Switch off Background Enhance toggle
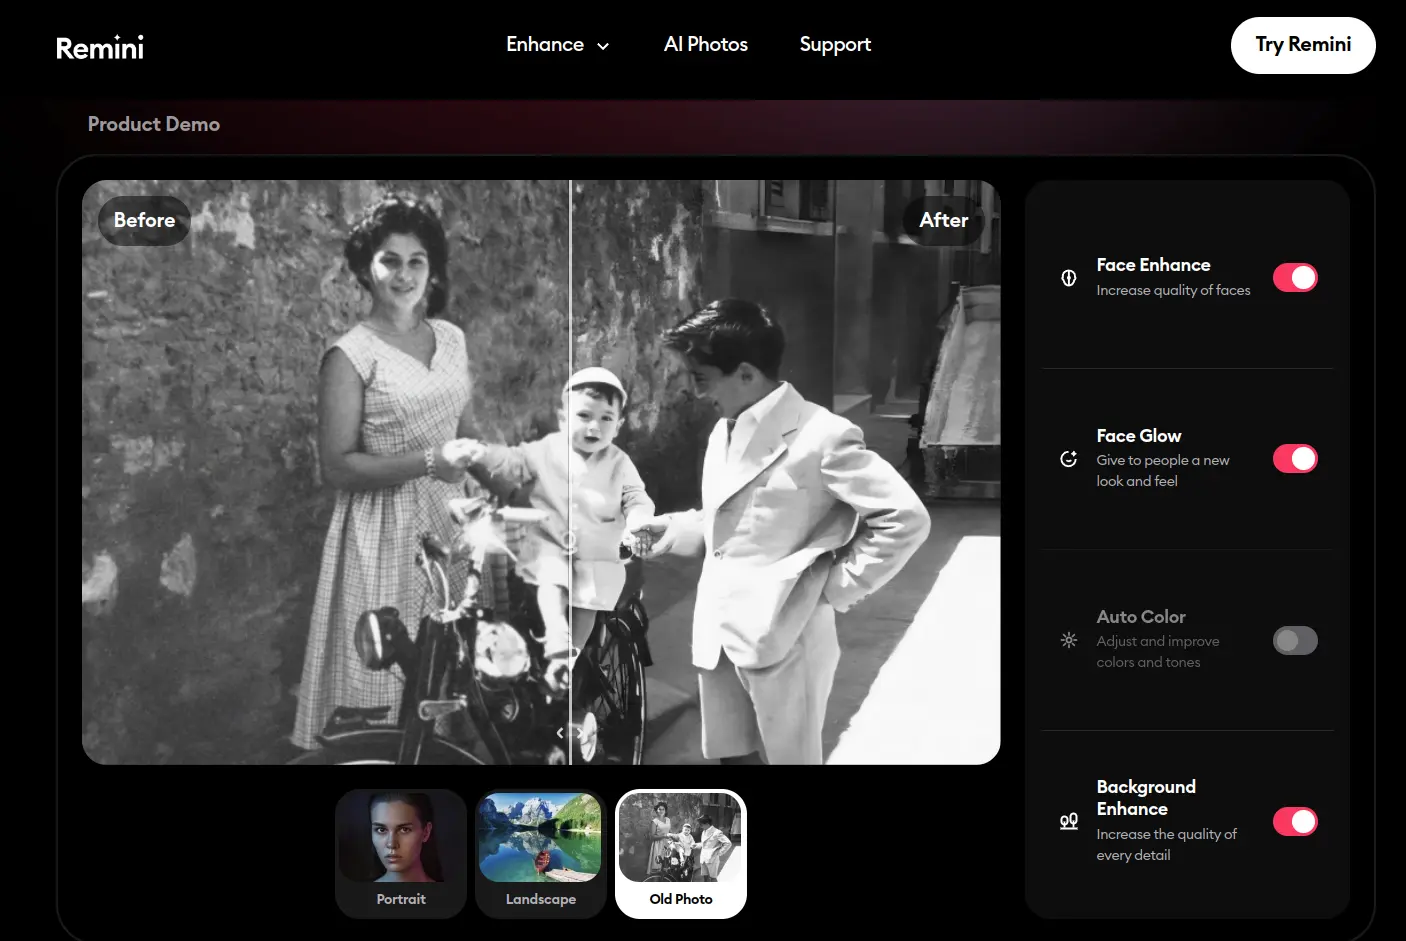The image size is (1406, 941). coord(1295,821)
